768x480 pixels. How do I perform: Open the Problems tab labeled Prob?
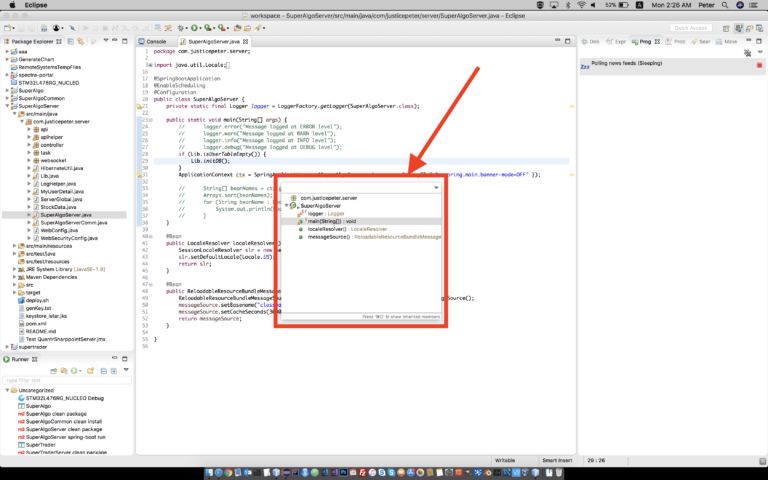[675, 42]
